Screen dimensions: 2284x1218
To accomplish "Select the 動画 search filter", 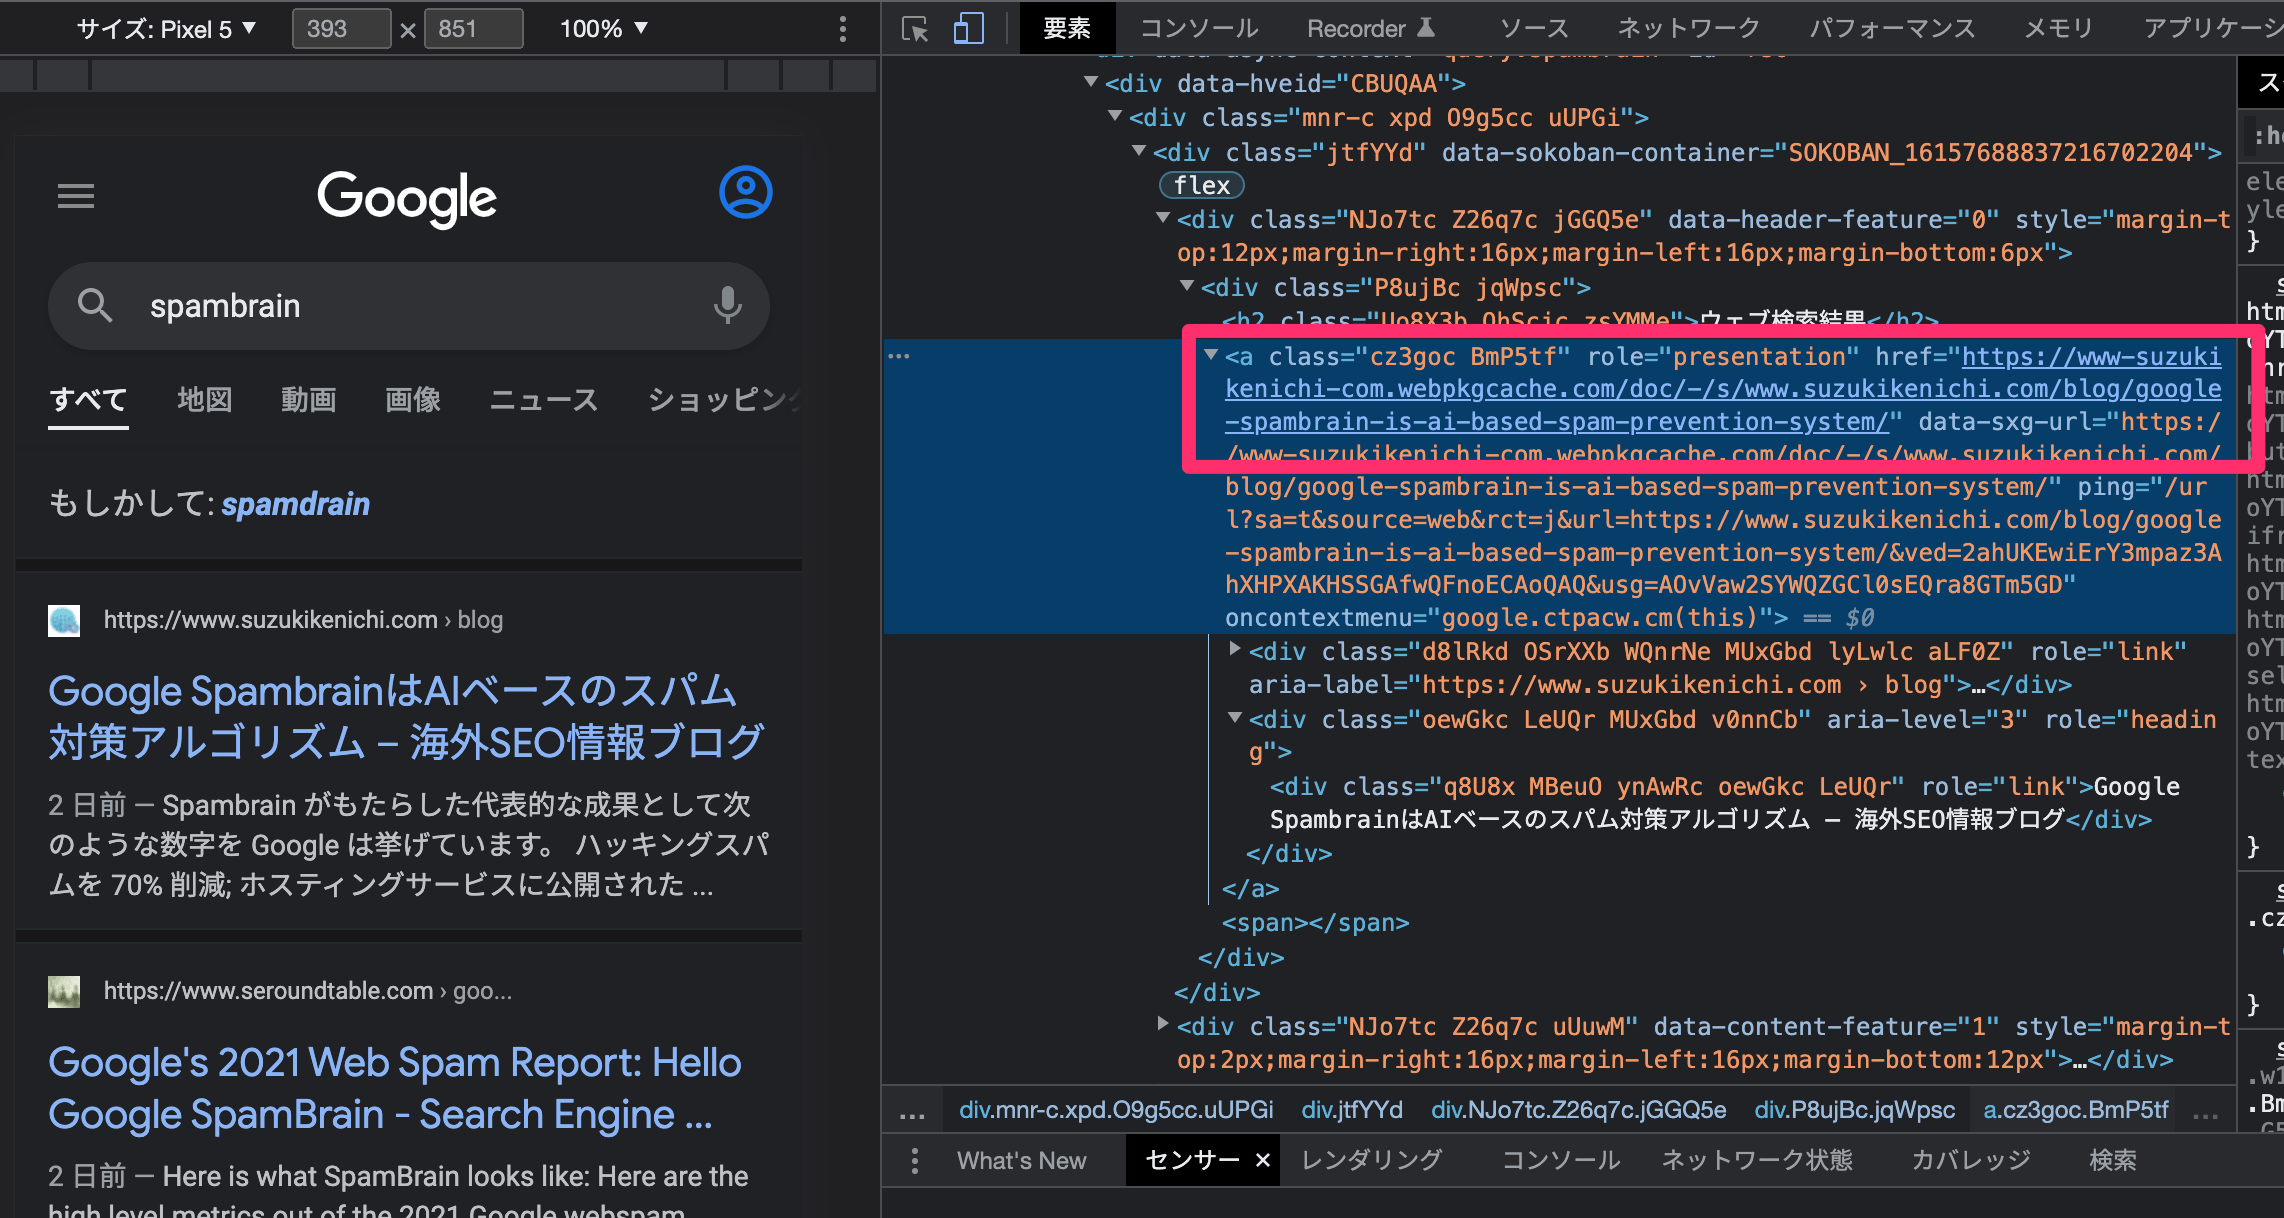I will (309, 400).
